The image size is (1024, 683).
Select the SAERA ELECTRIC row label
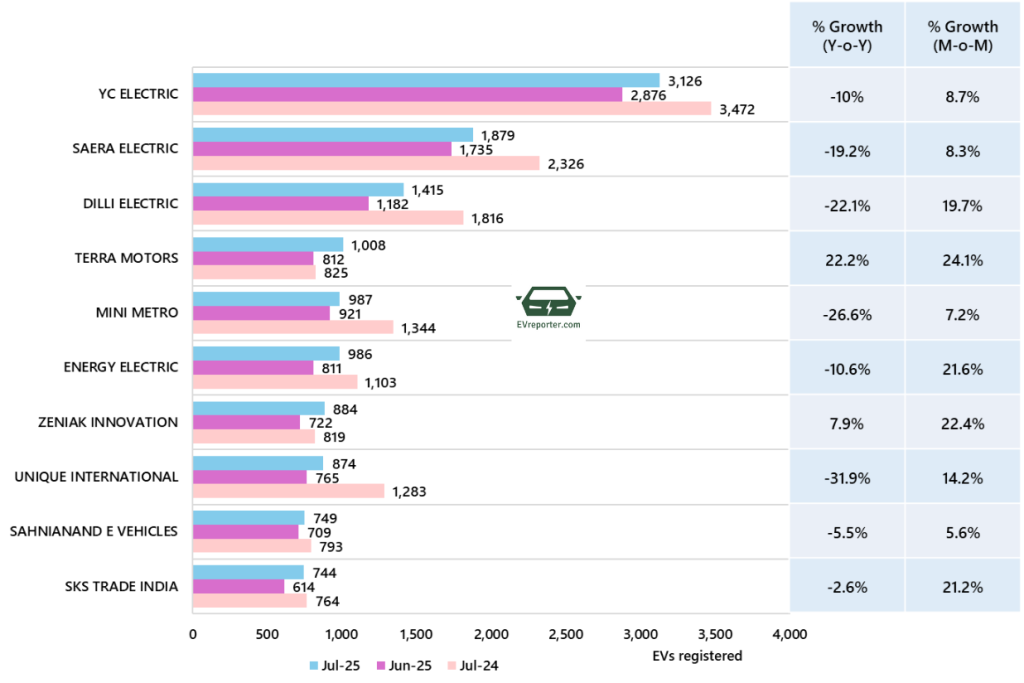(x=125, y=149)
